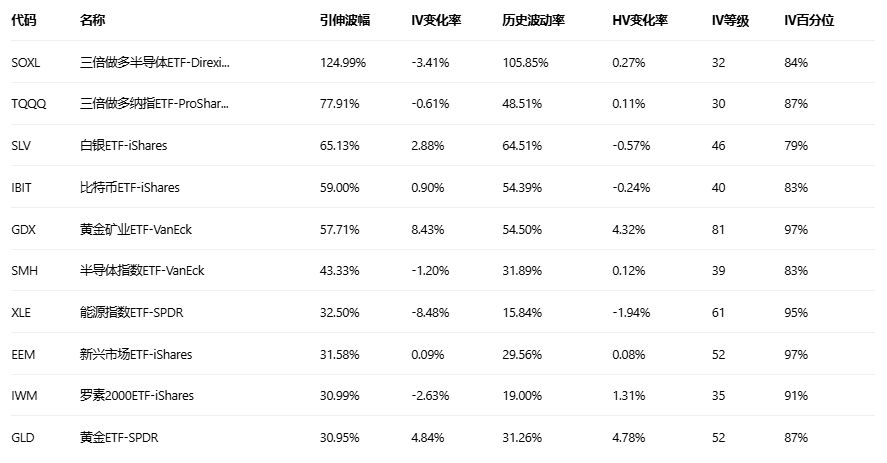Viewport: 887px width, 463px height.
Task: Click the IV百分位 column header
Action: tap(809, 20)
